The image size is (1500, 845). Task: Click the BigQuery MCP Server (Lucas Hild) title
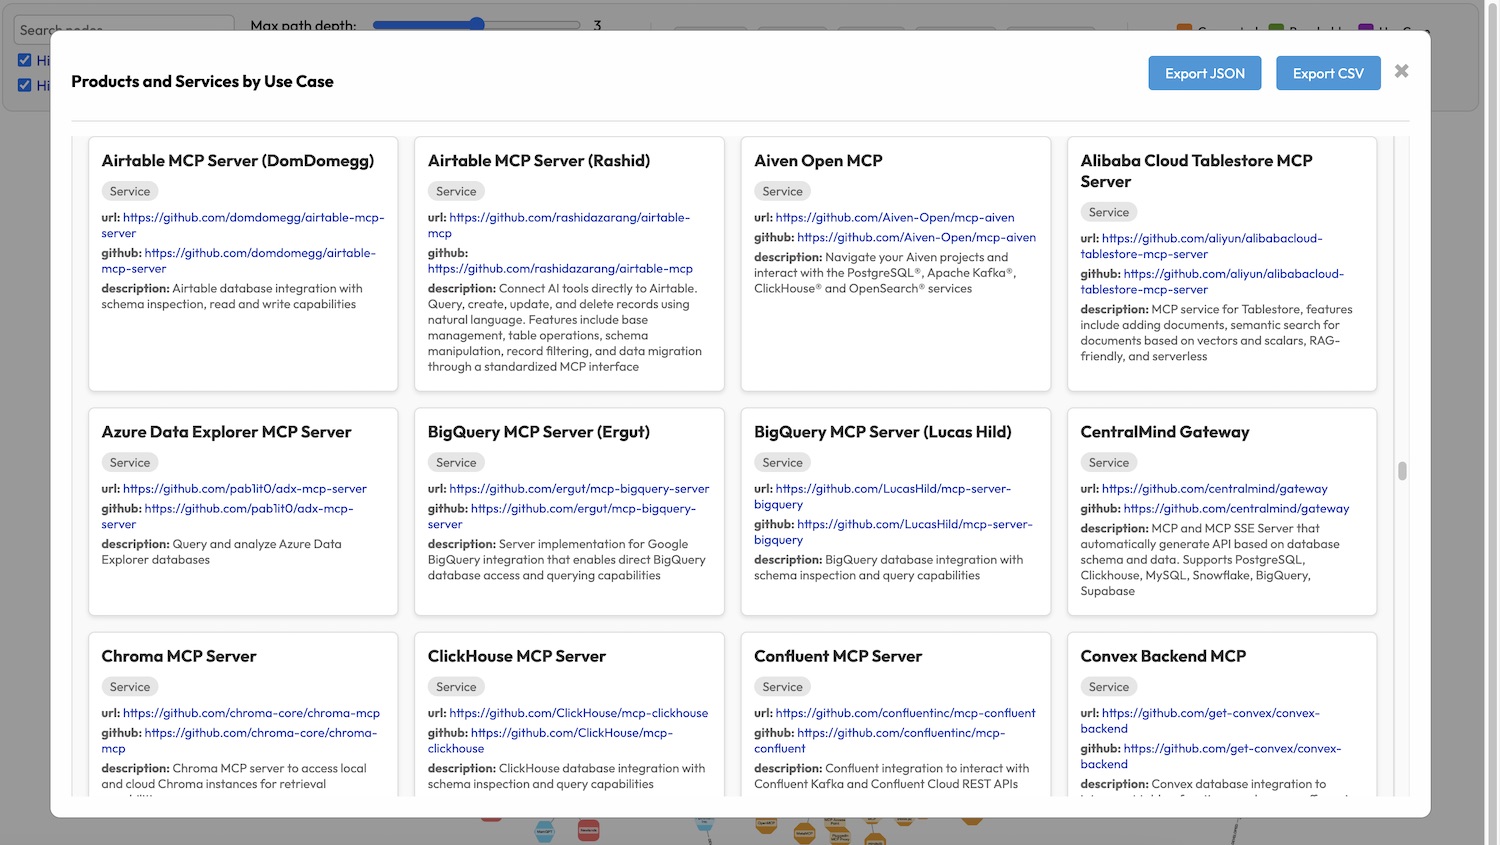(883, 432)
